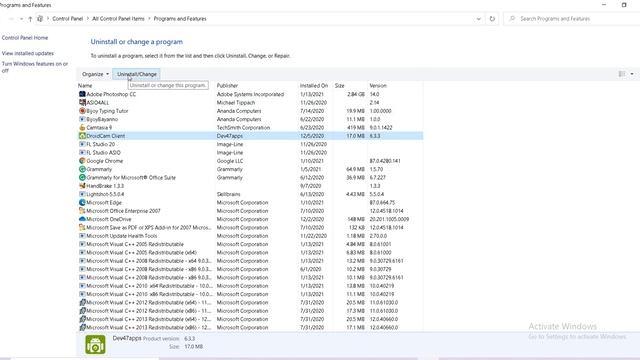Screen dimensions: 640x360
Task: Click the FL Studio 20 icon
Action: tap(82, 144)
